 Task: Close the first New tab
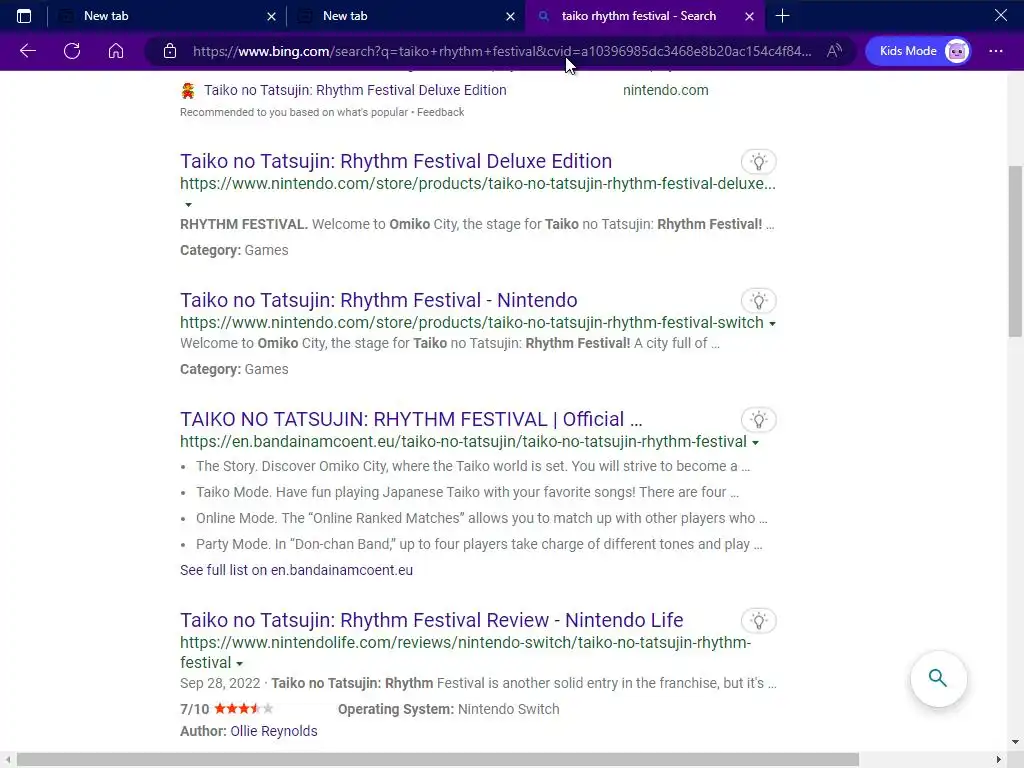[x=272, y=16]
